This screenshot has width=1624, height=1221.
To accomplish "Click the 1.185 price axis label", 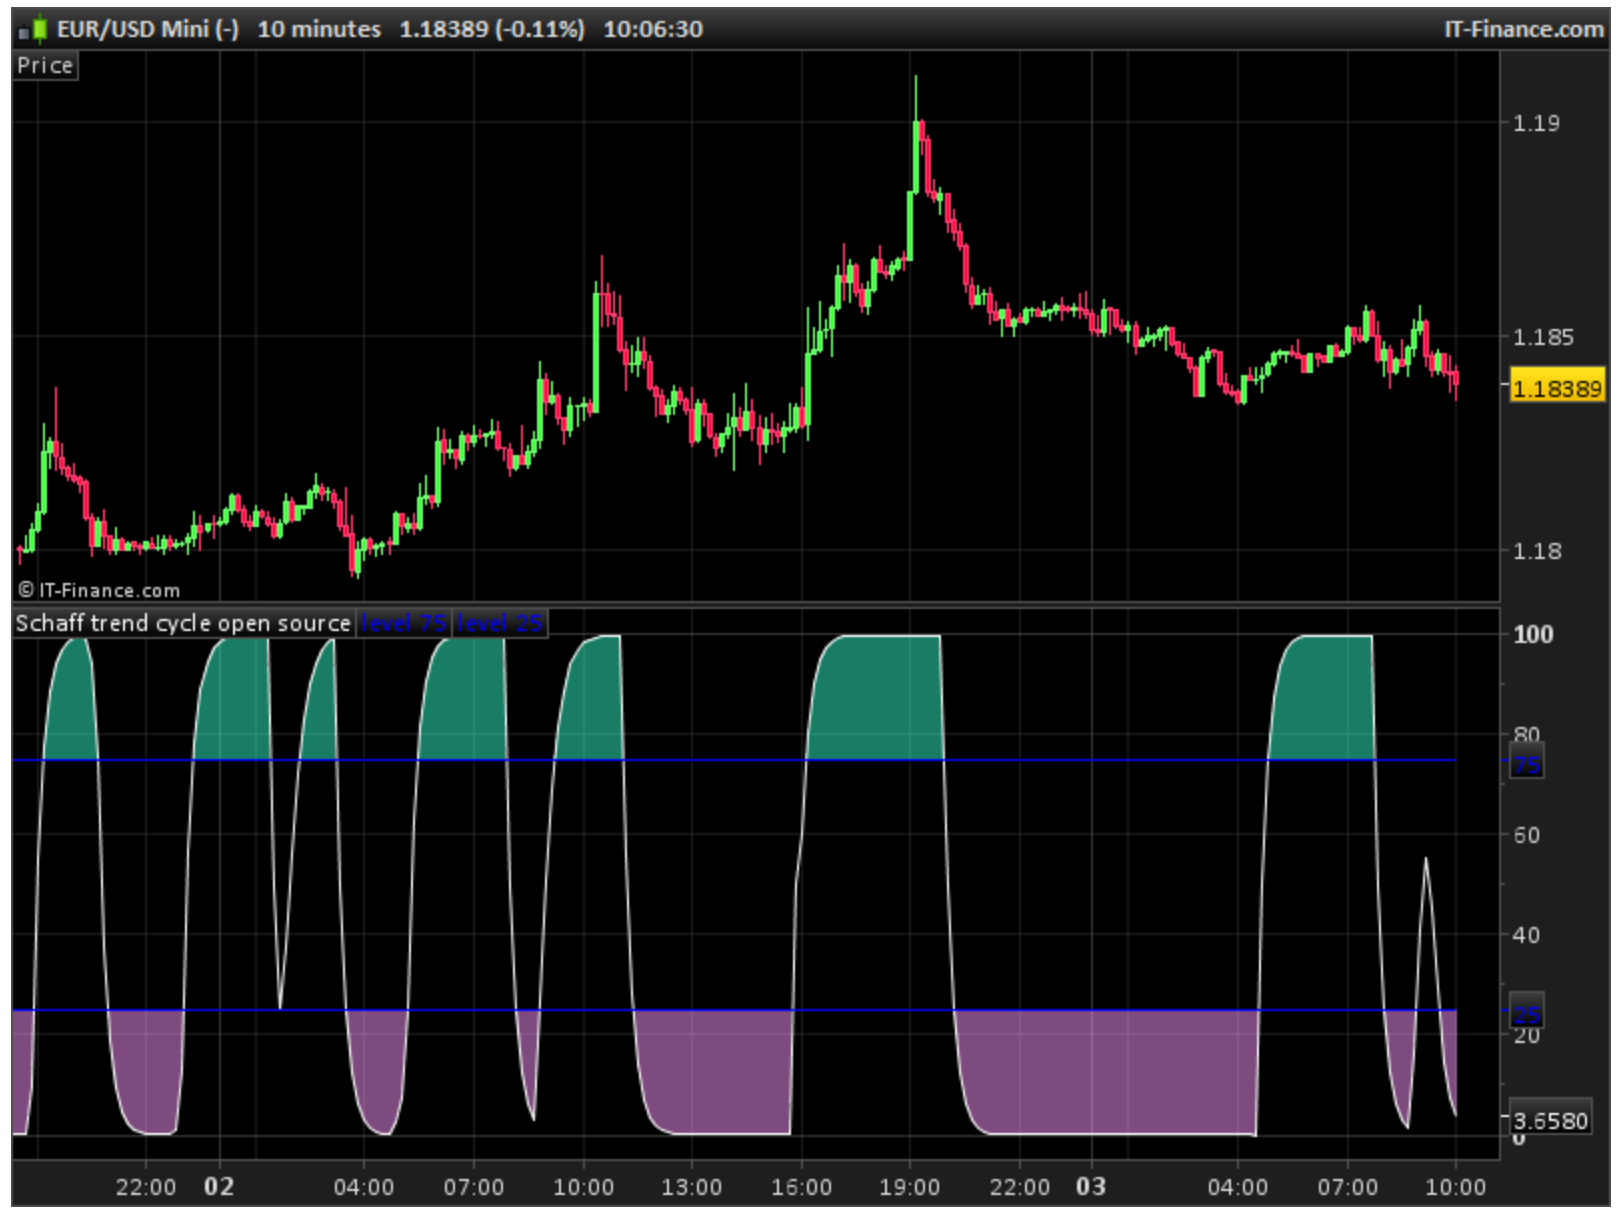I will point(1543,337).
